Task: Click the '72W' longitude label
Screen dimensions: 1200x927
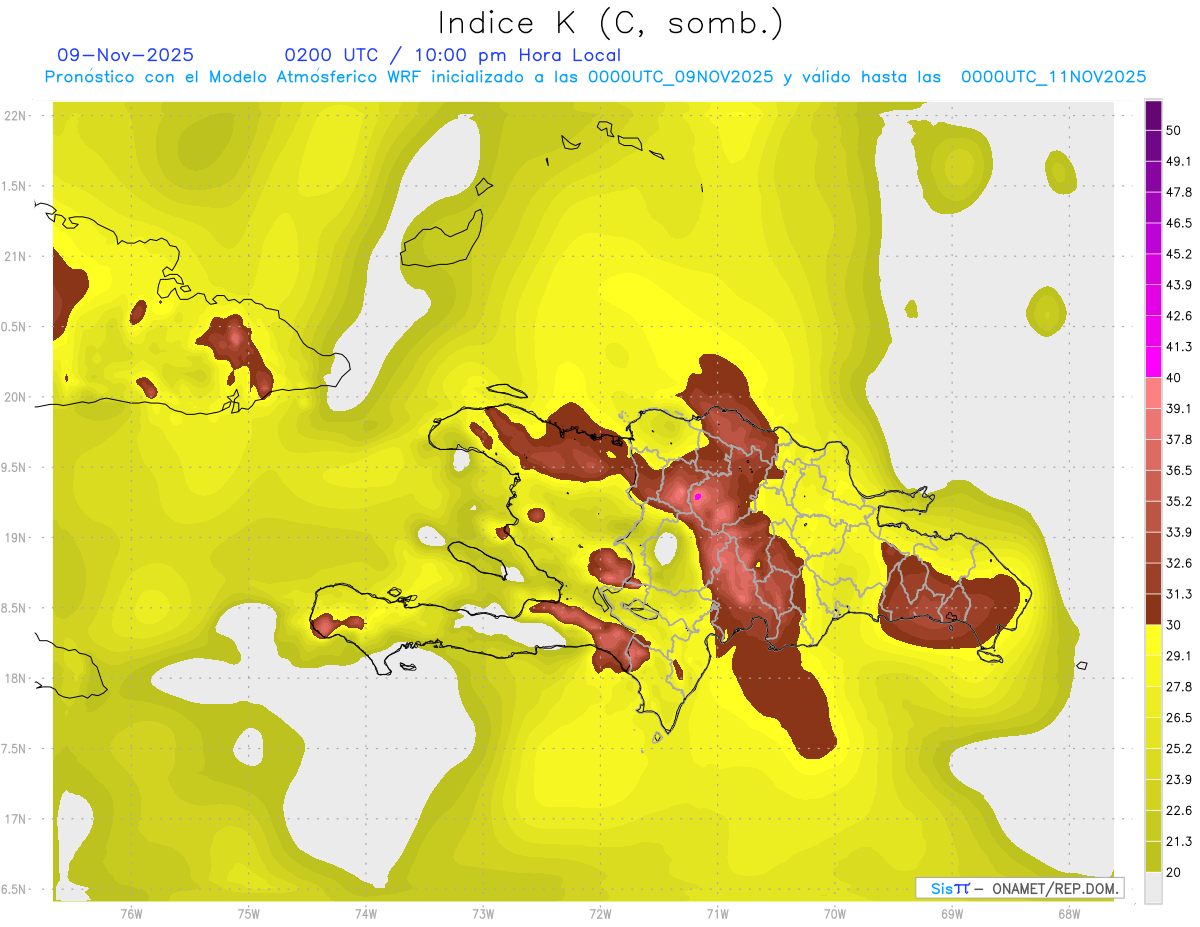Action: [600, 914]
